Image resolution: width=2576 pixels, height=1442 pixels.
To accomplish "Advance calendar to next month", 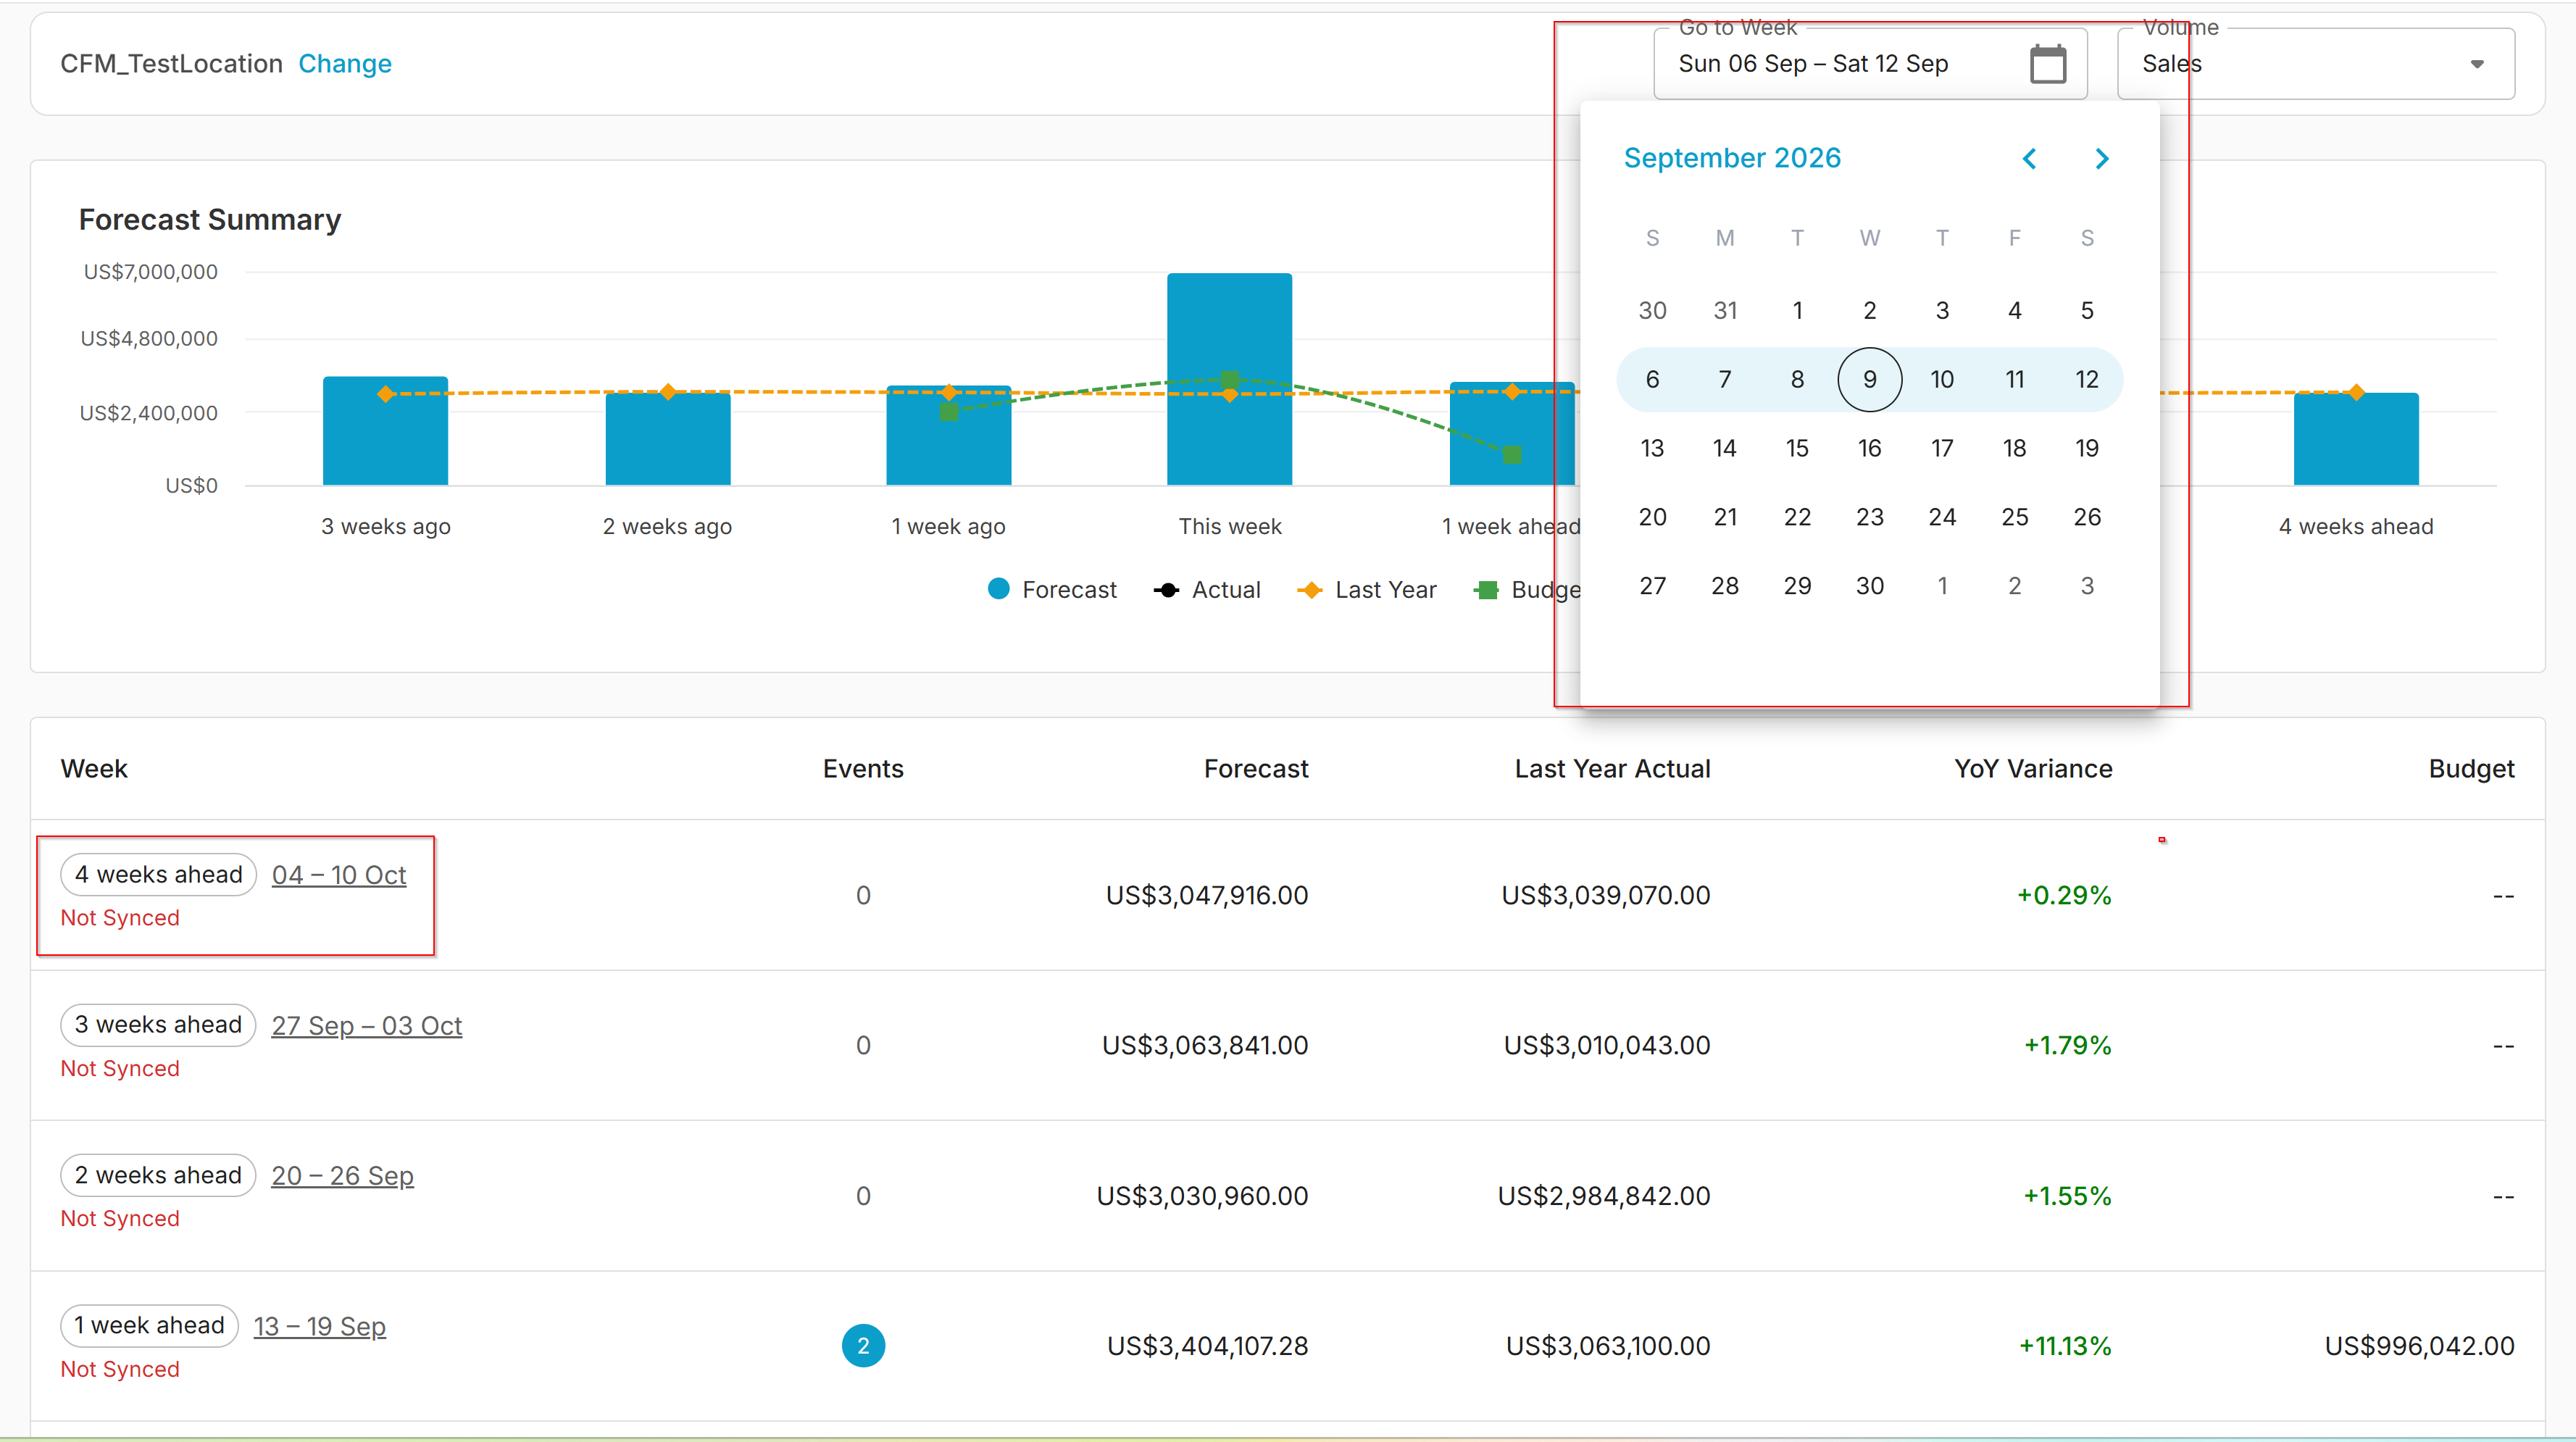I will tap(2101, 159).
